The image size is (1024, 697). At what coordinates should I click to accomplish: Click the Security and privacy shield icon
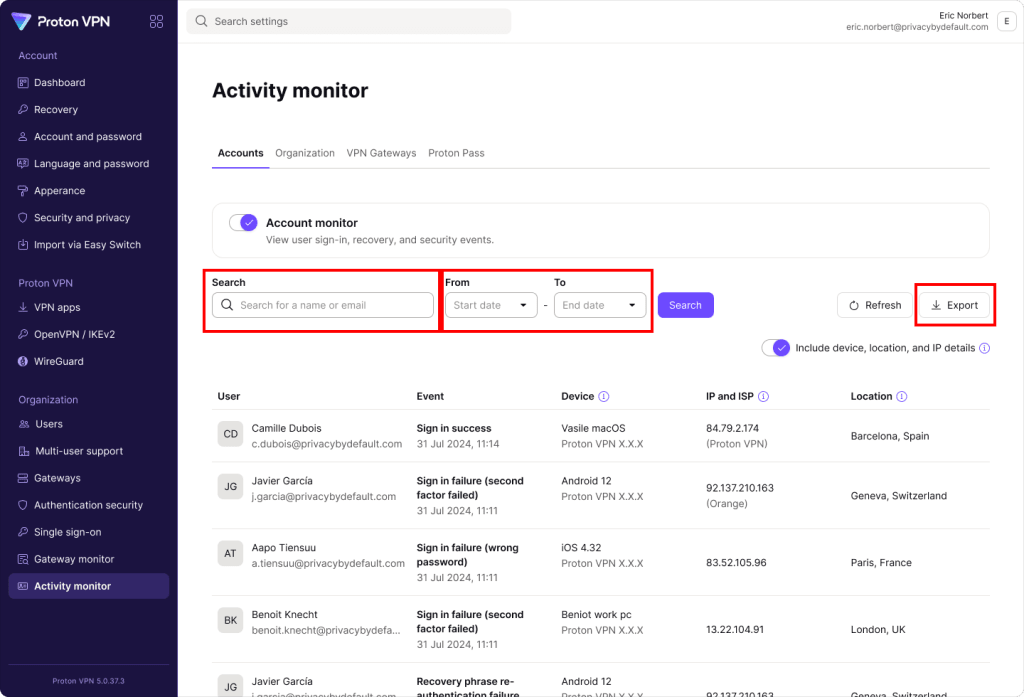pos(23,218)
